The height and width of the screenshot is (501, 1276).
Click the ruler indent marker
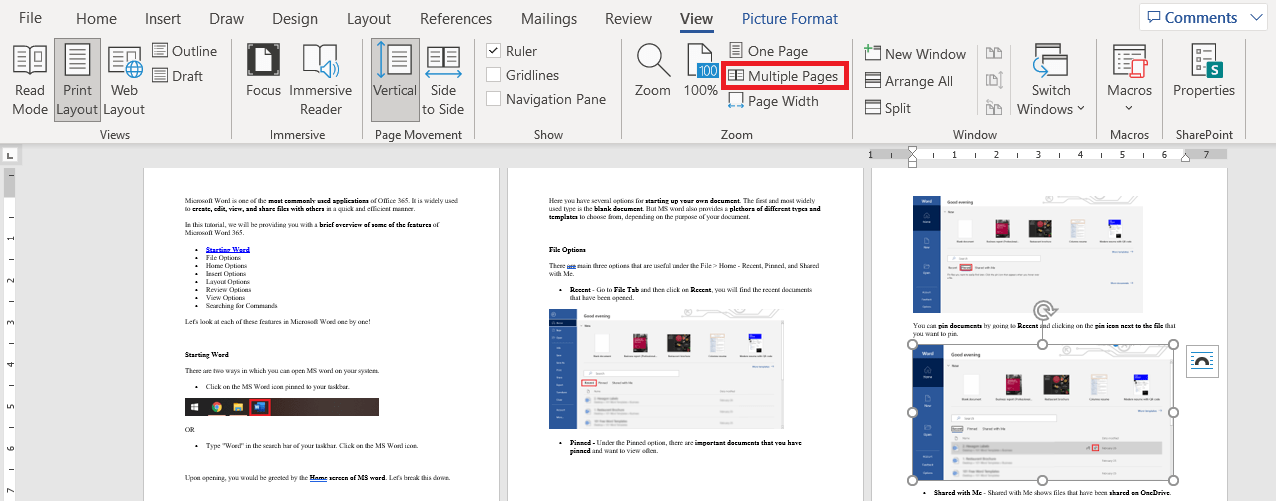point(912,155)
